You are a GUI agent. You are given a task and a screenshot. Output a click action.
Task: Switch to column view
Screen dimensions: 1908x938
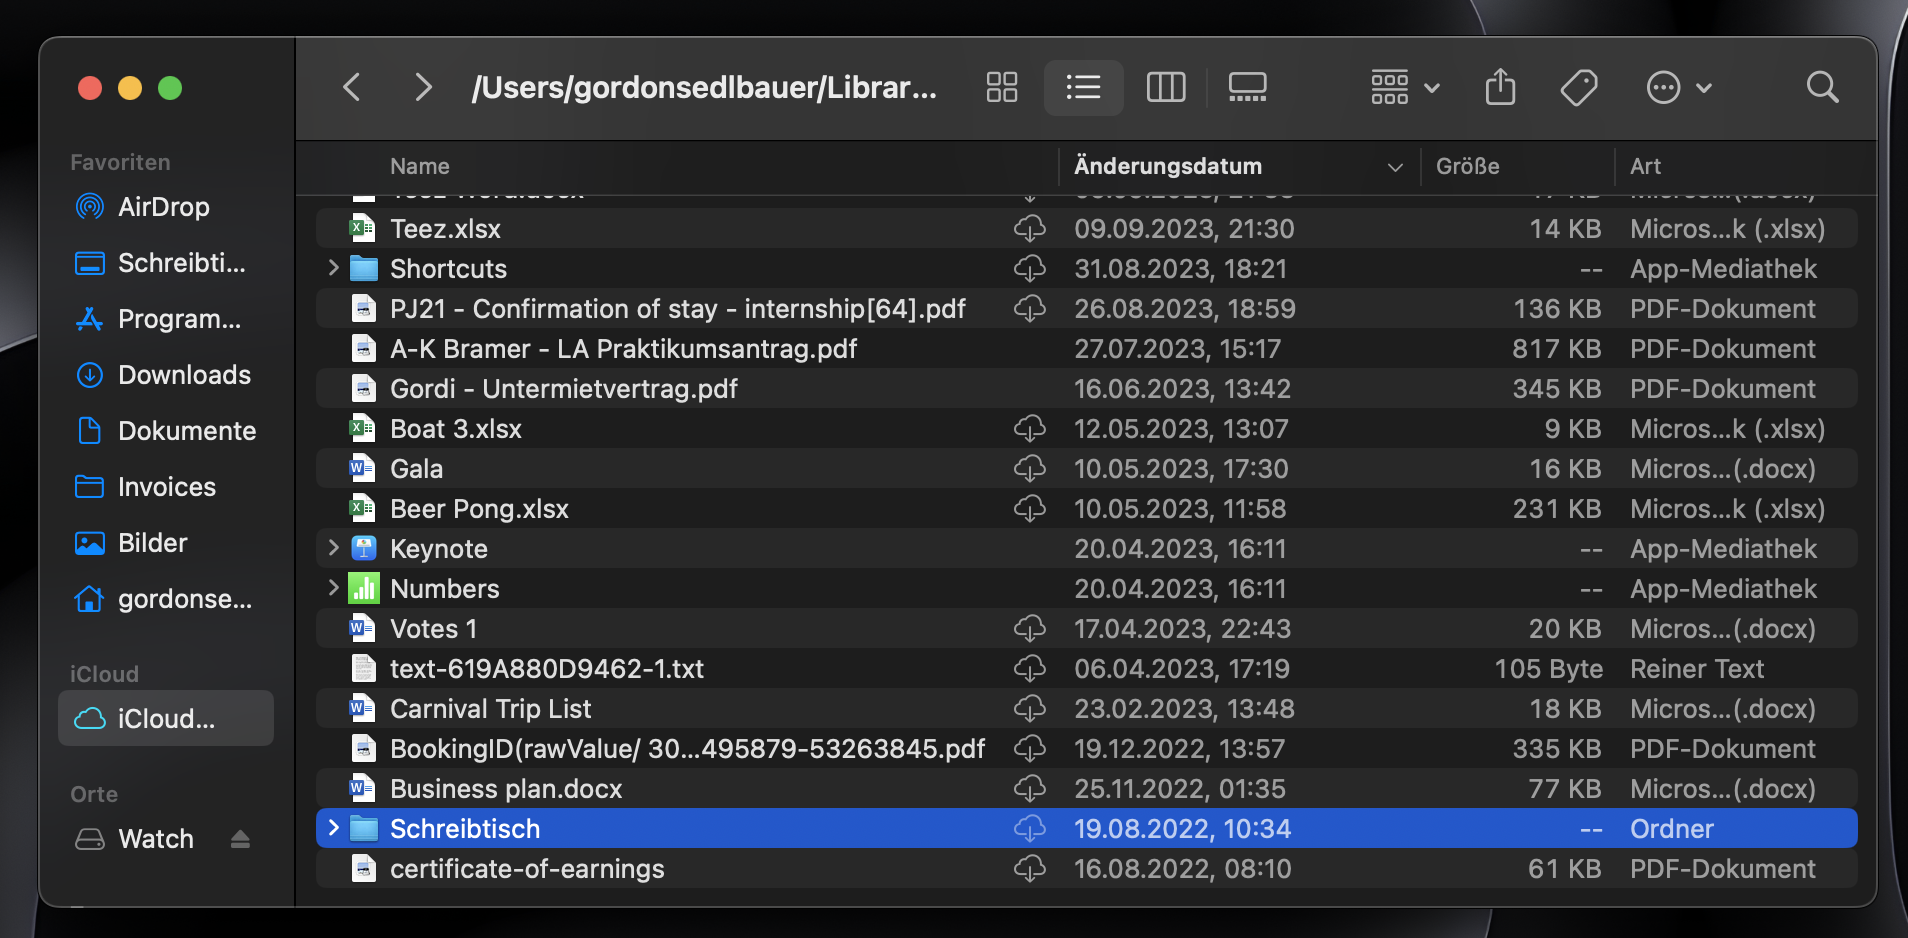point(1166,87)
